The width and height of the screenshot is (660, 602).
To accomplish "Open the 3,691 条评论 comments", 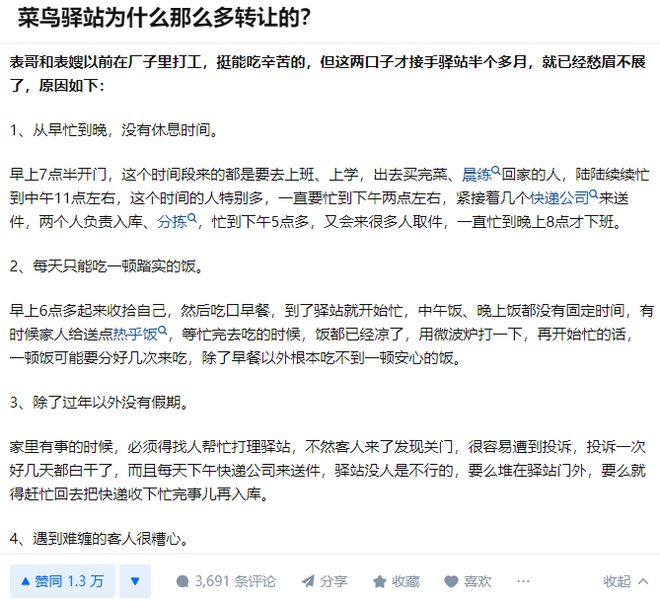I will pos(225,581).
